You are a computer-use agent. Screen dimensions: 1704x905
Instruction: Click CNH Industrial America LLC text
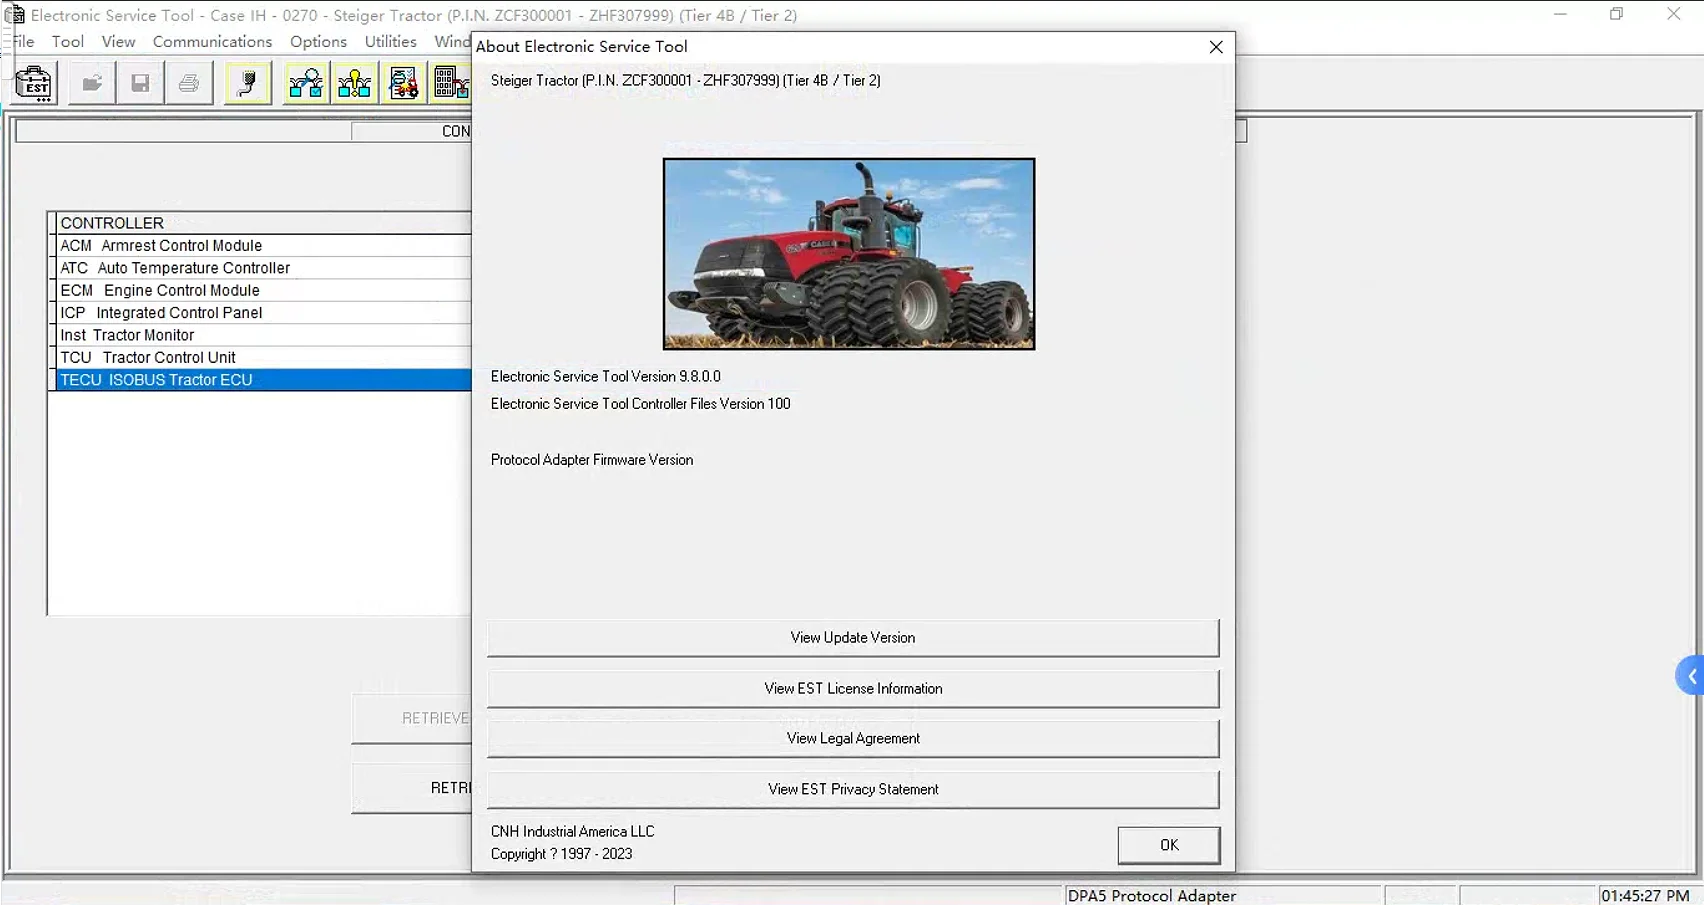[x=573, y=832]
